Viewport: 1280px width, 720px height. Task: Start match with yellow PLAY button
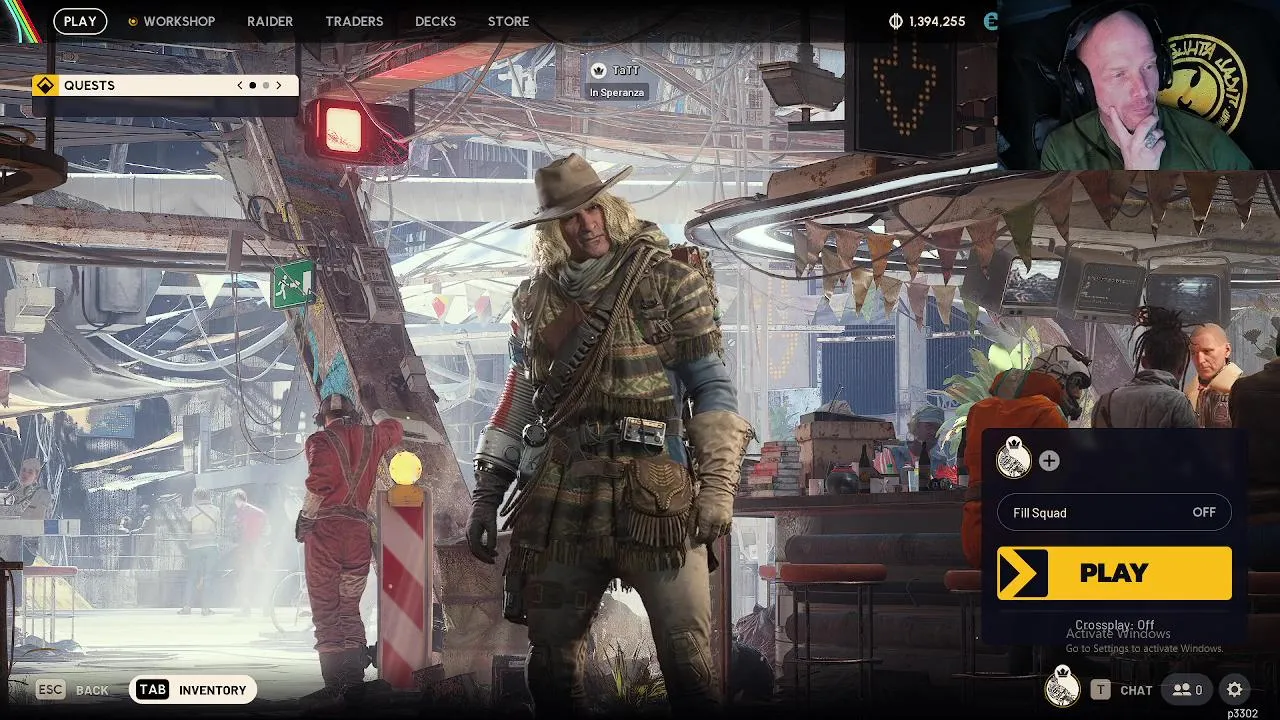pos(1114,573)
